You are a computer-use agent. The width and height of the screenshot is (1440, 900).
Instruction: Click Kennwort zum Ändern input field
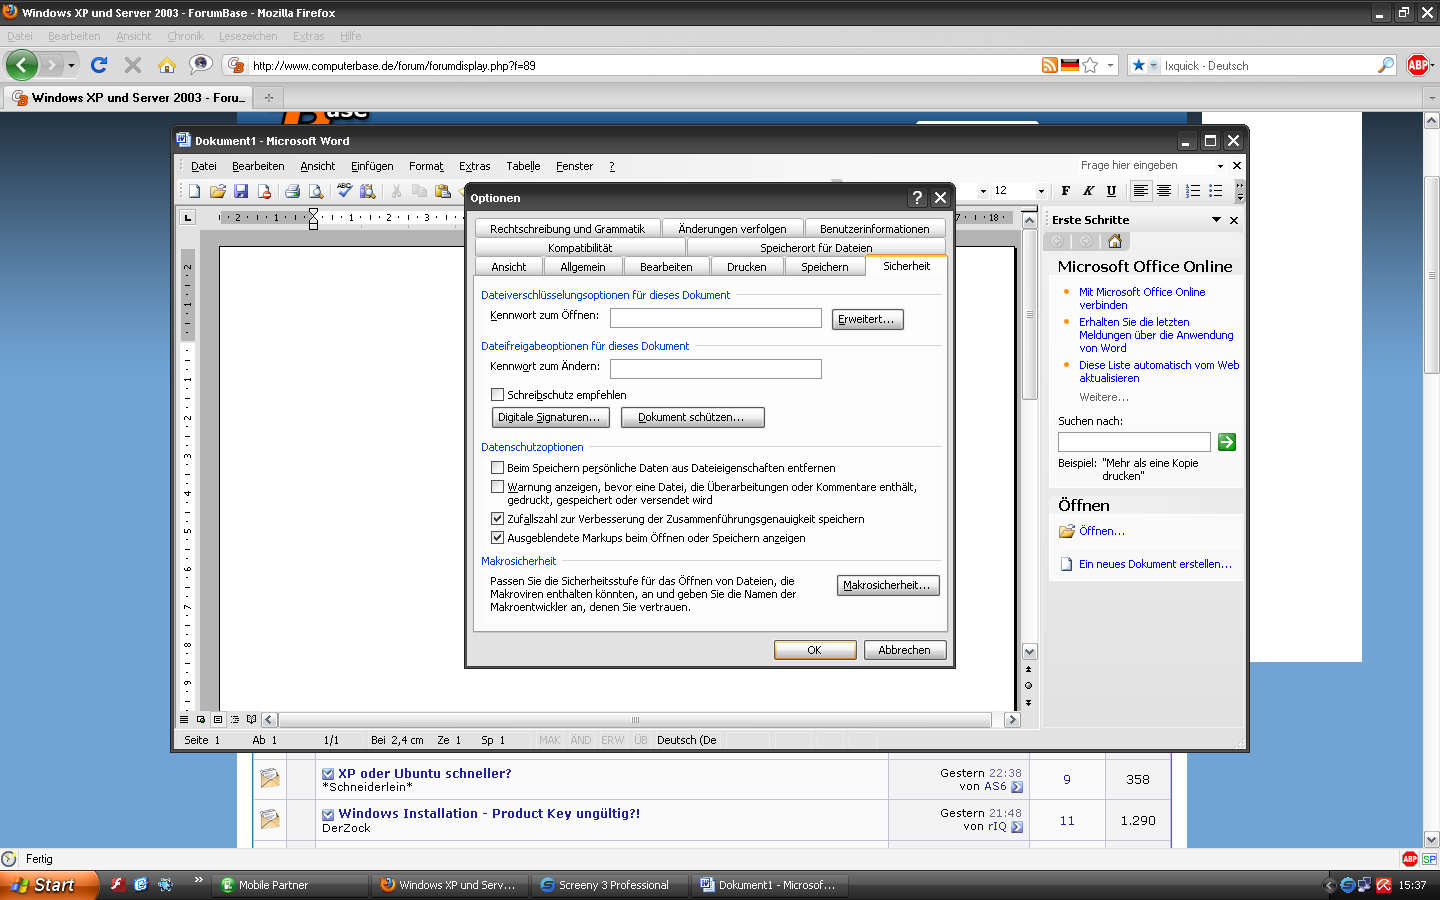tap(716, 369)
